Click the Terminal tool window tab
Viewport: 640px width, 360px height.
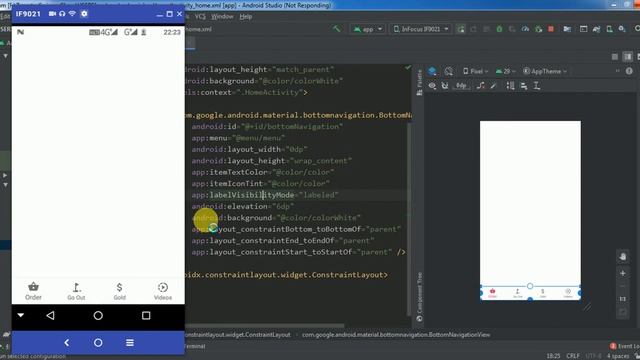[x=195, y=346]
